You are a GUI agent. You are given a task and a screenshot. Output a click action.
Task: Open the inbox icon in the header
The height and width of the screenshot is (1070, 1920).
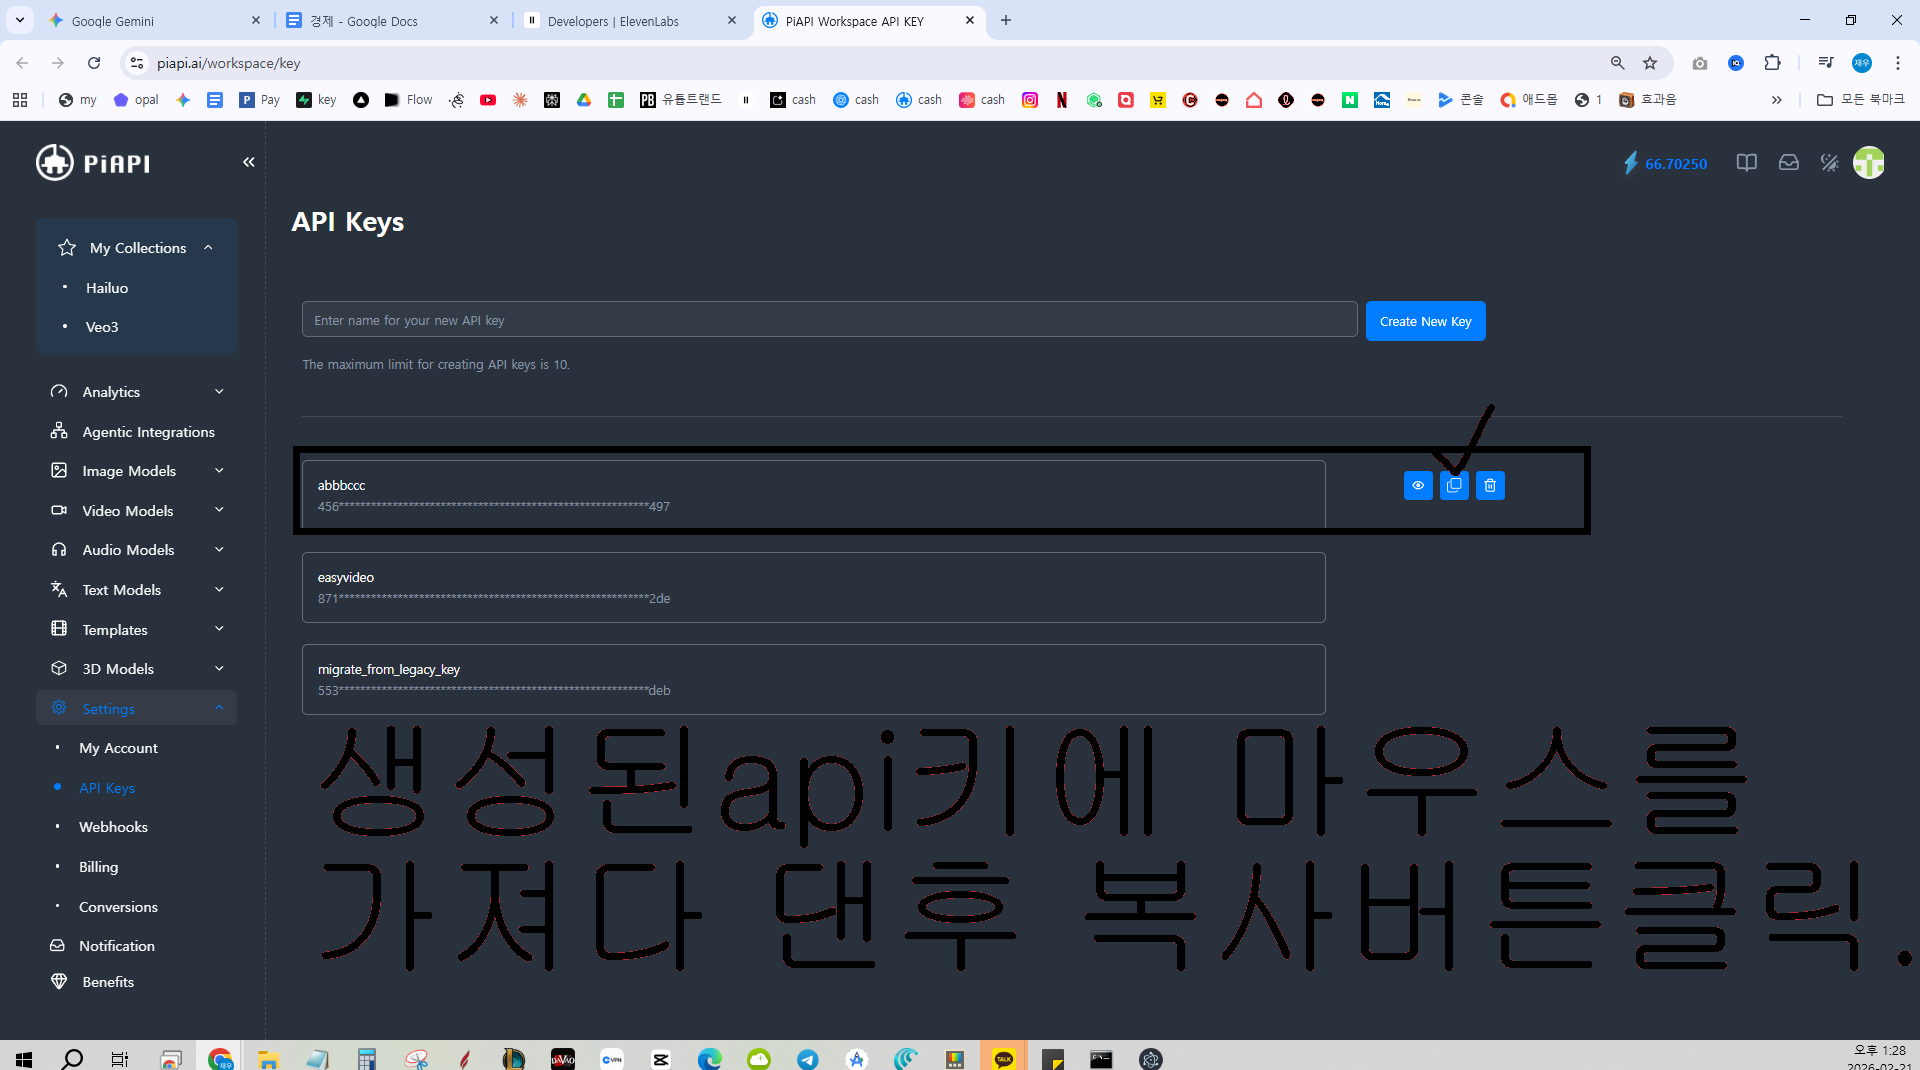pyautogui.click(x=1788, y=163)
